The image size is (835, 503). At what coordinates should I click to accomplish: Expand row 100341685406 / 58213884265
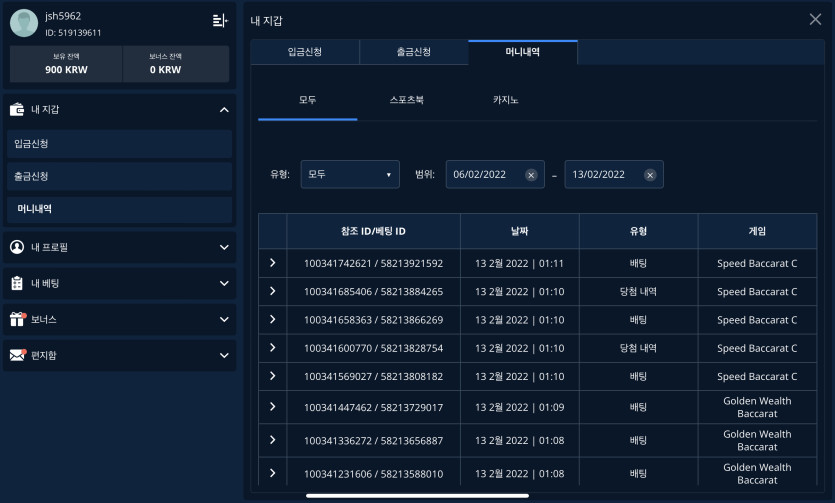click(x=273, y=291)
